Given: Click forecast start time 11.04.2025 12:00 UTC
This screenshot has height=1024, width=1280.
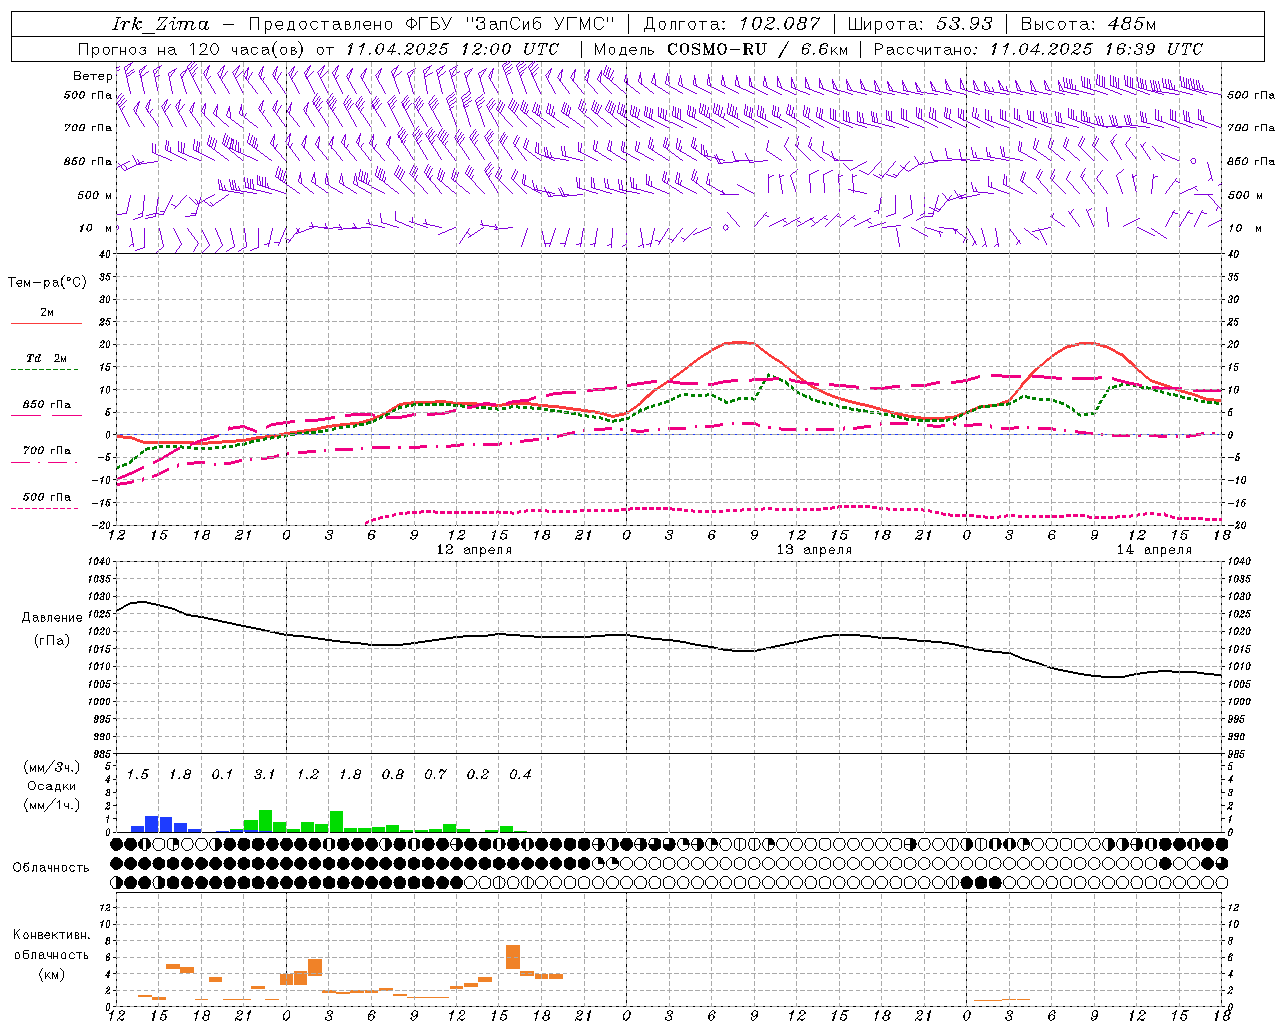Looking at the screenshot, I should tap(451, 49).
